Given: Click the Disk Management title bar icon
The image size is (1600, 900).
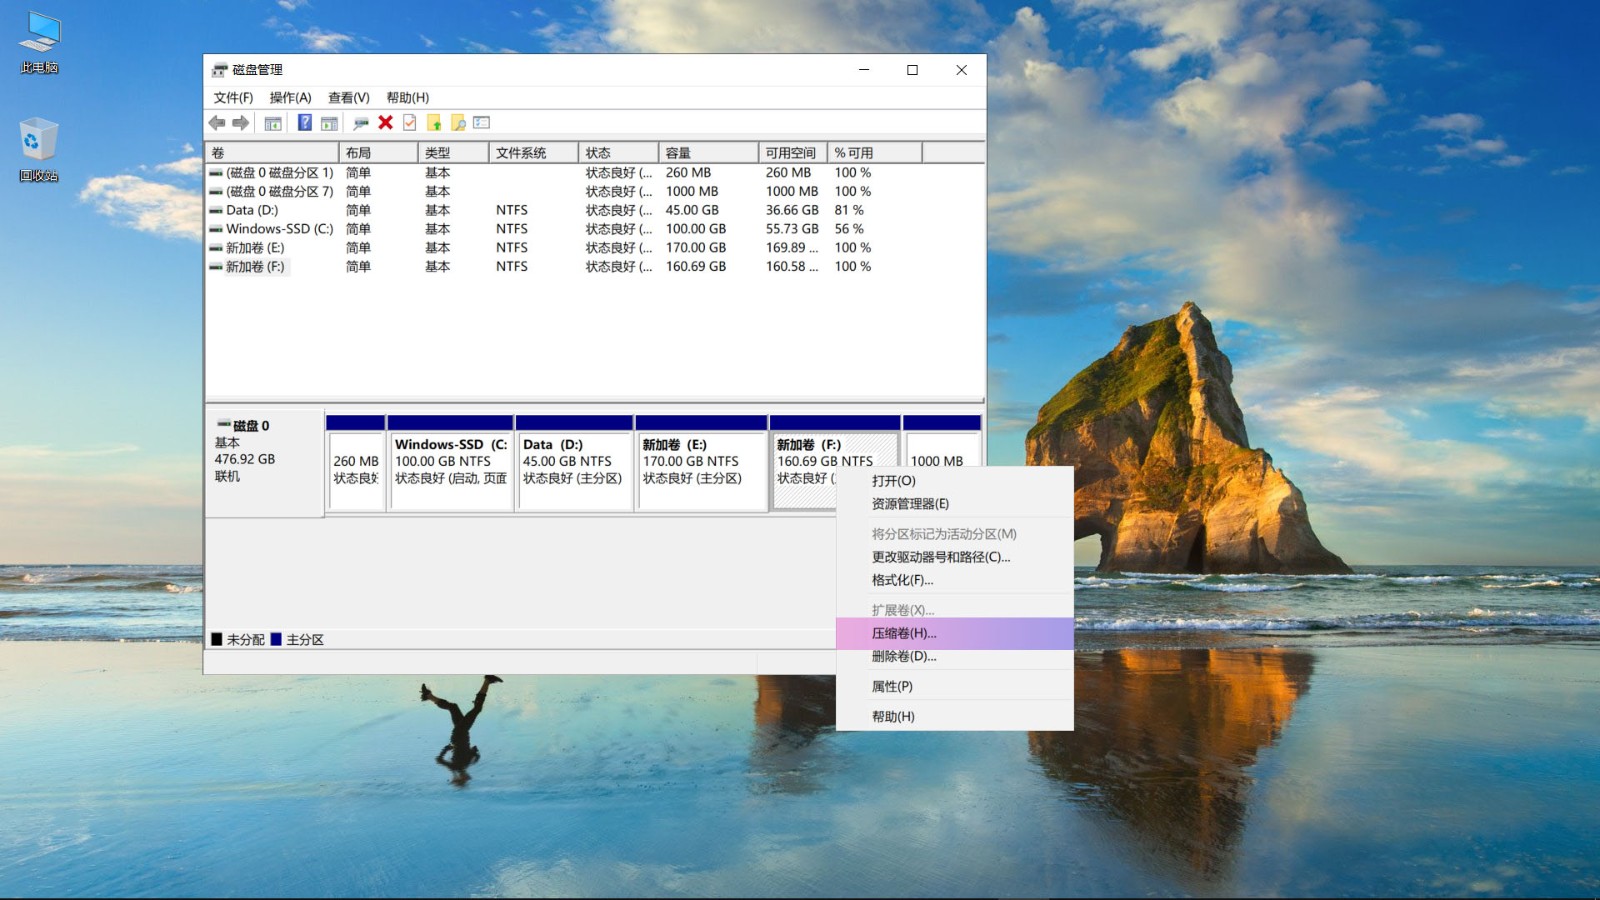Looking at the screenshot, I should tap(219, 70).
